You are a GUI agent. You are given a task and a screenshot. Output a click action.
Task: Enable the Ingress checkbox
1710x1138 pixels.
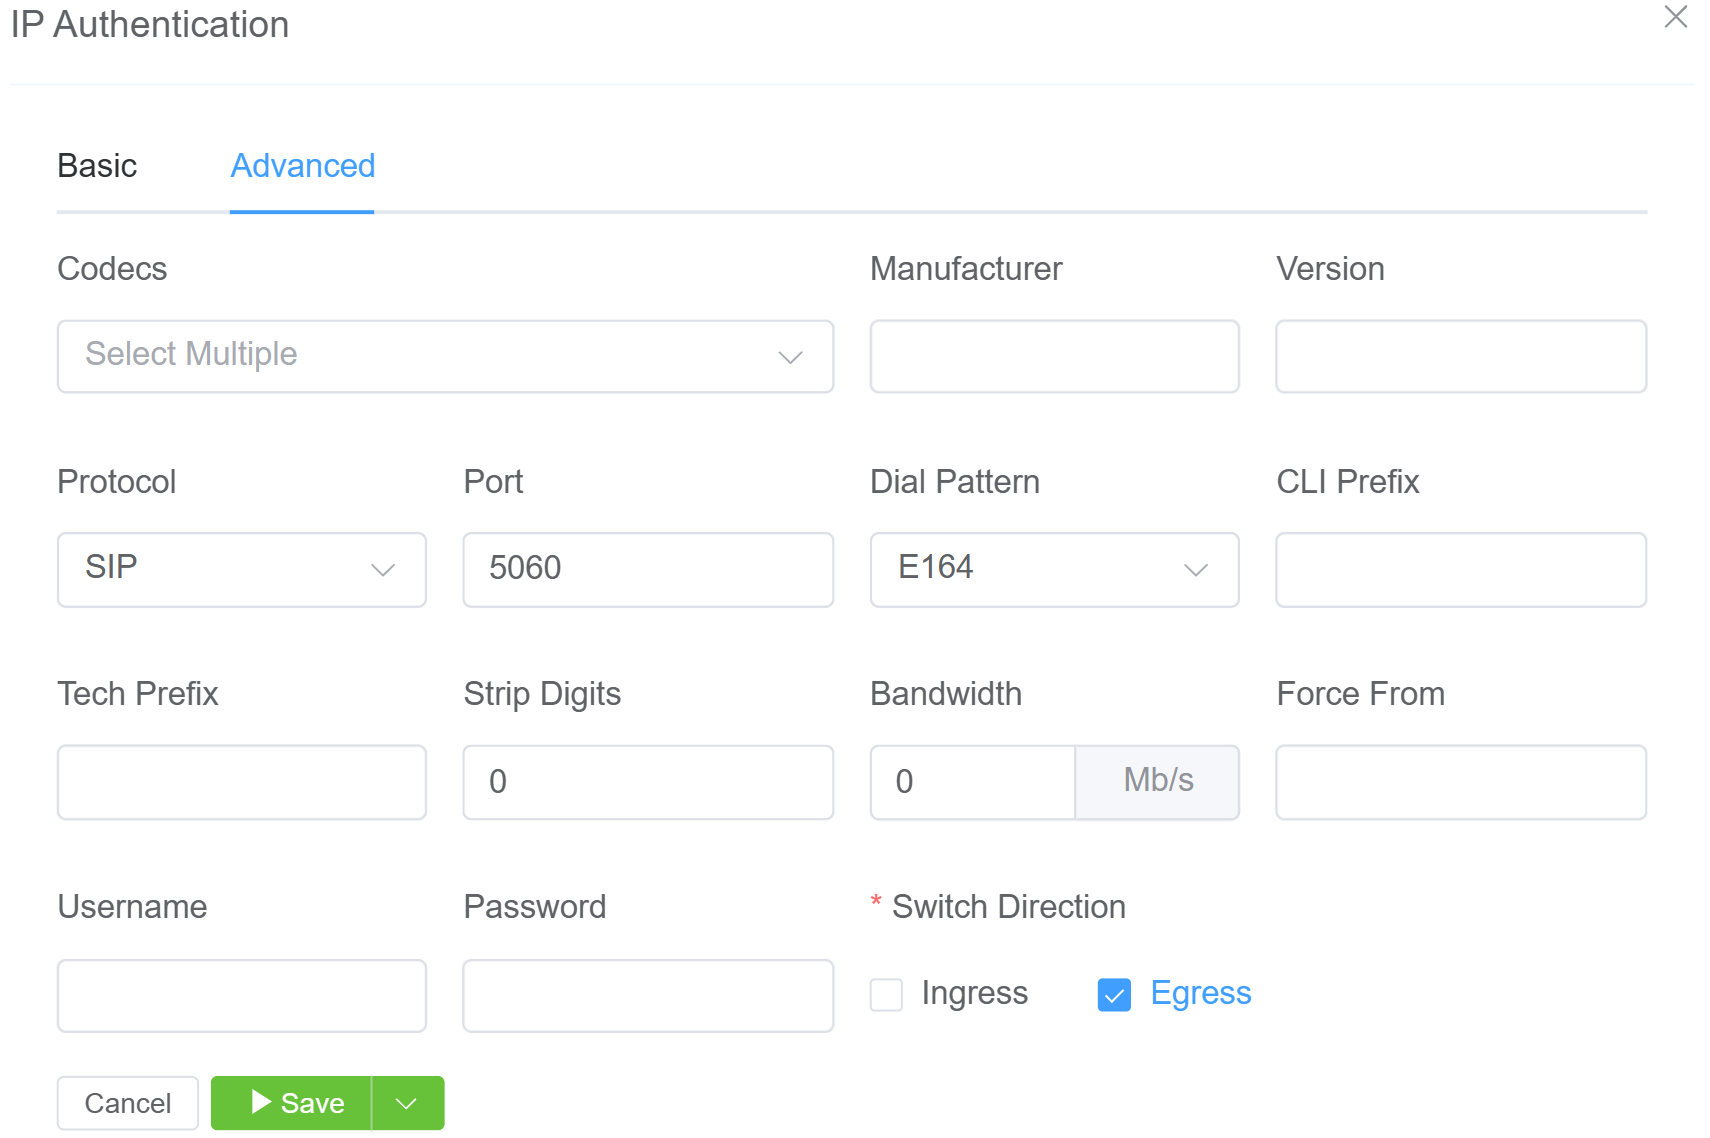[x=887, y=995]
